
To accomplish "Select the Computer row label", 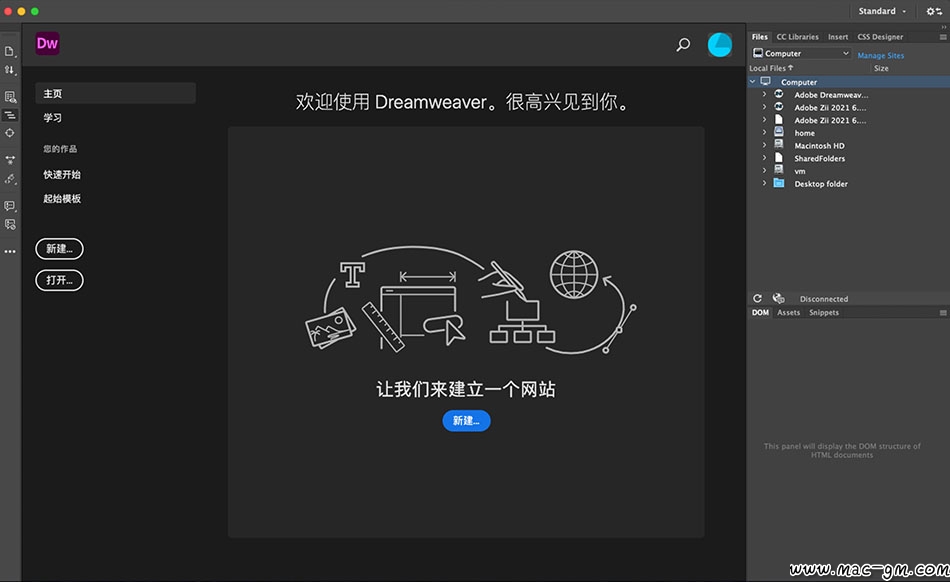I will [x=799, y=82].
